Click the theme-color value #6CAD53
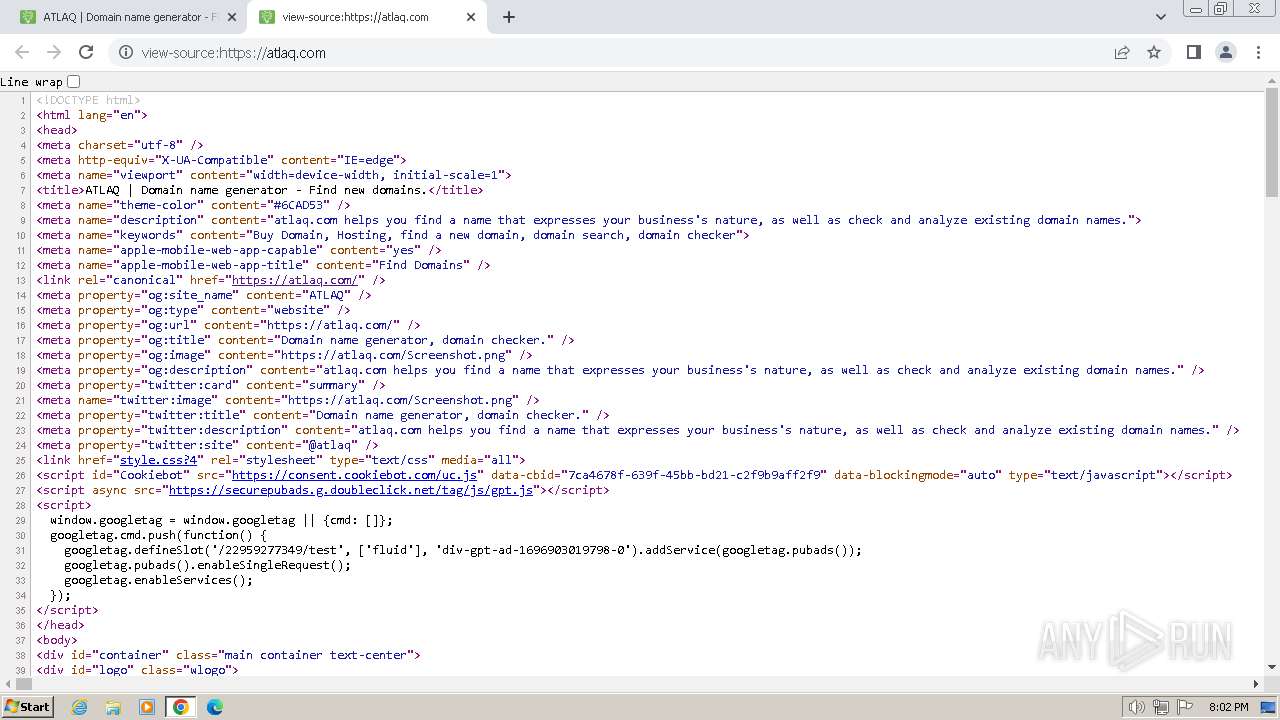 (299, 205)
